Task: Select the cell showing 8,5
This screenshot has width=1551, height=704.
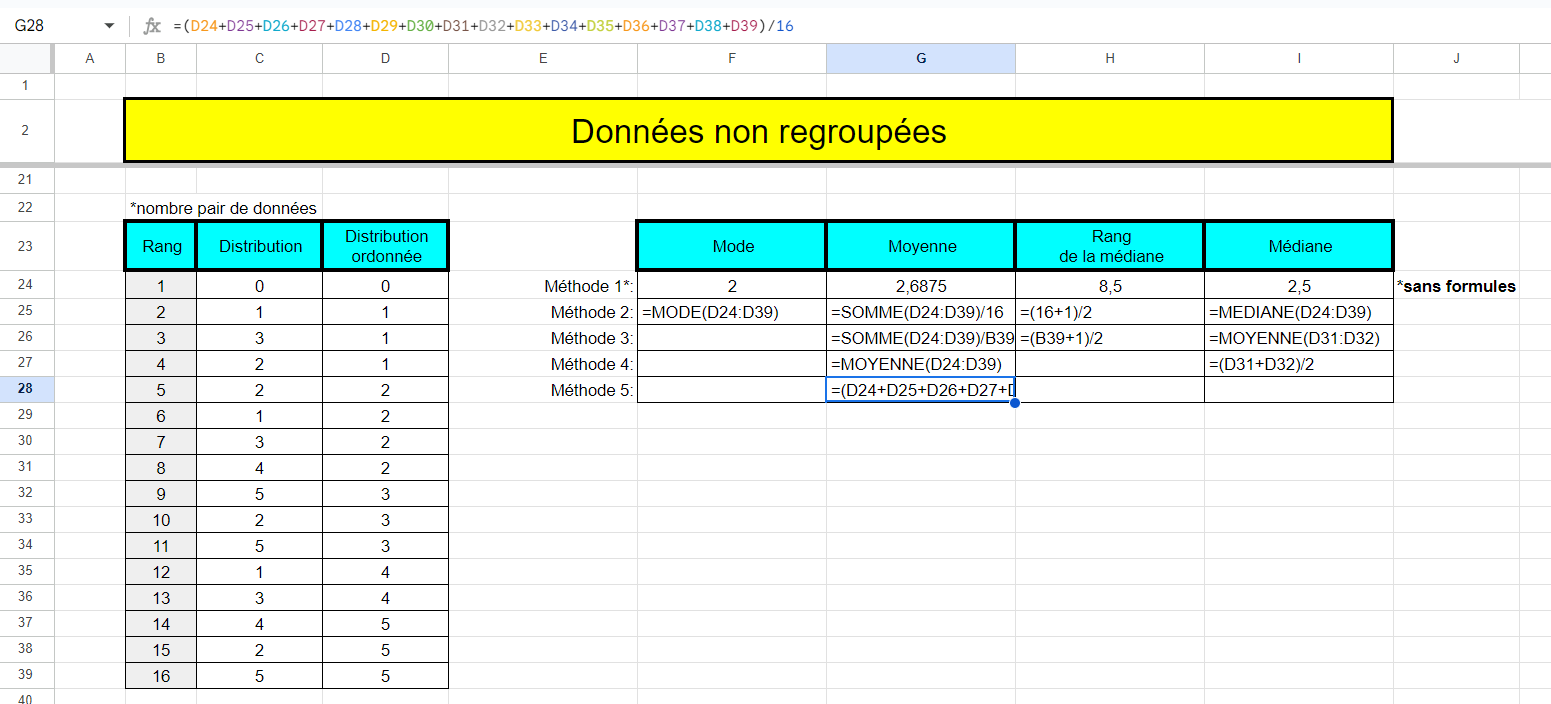Action: (1109, 285)
